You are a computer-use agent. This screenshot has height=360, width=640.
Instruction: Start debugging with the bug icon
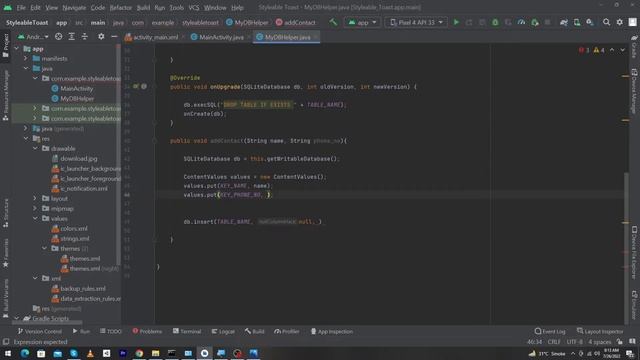pyautogui.click(x=495, y=22)
